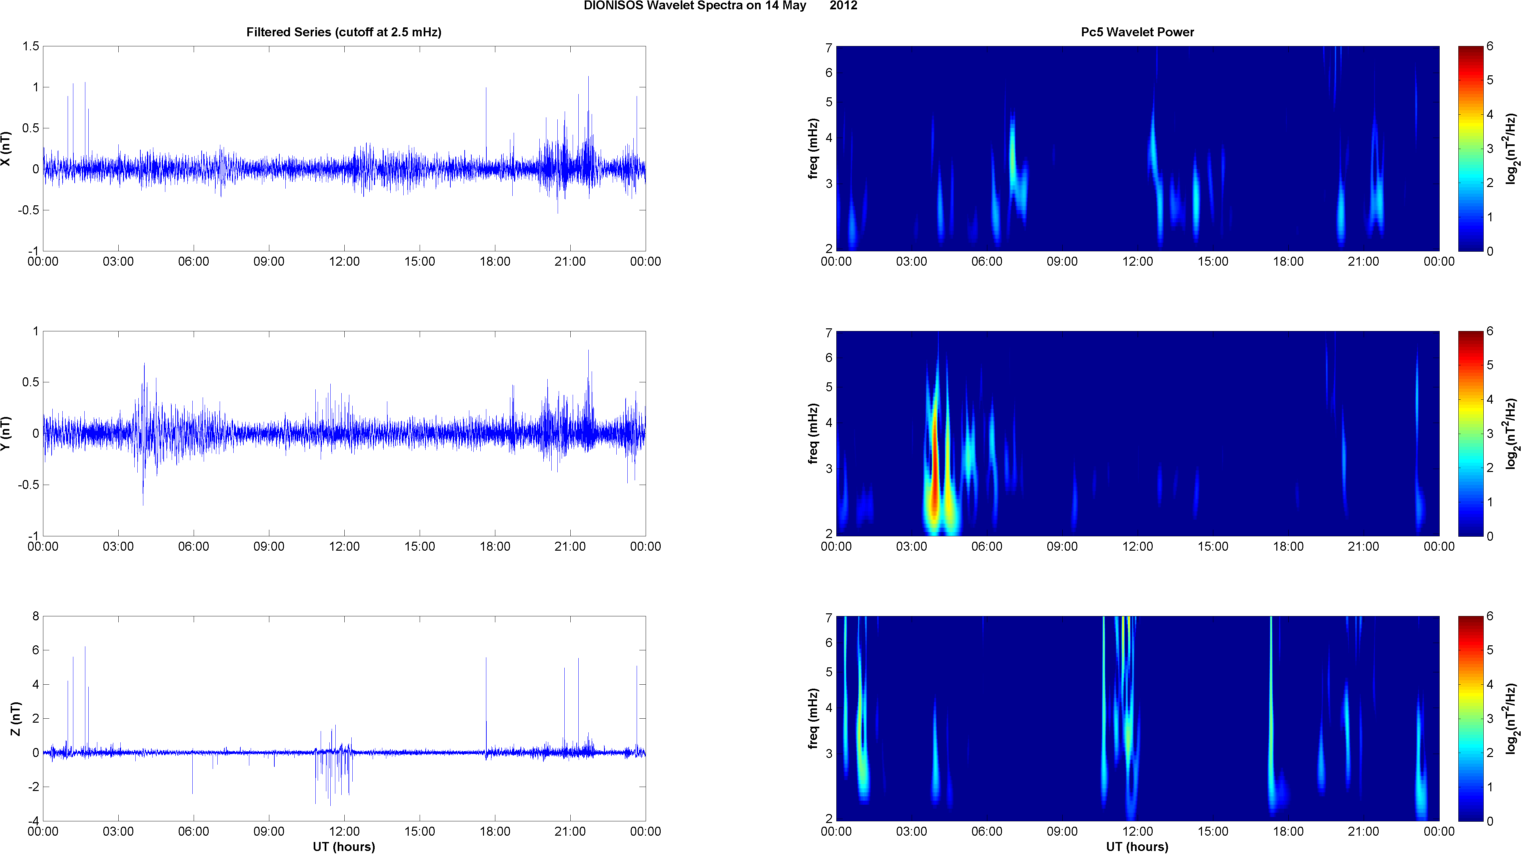The width and height of the screenshot is (1521, 854).
Task: Click the '1.5' tick on the X (nT) axis
Action: tap(30, 47)
